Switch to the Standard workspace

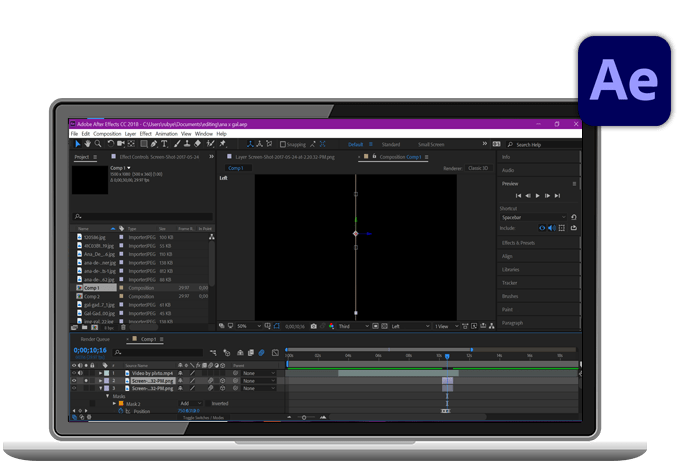point(391,144)
